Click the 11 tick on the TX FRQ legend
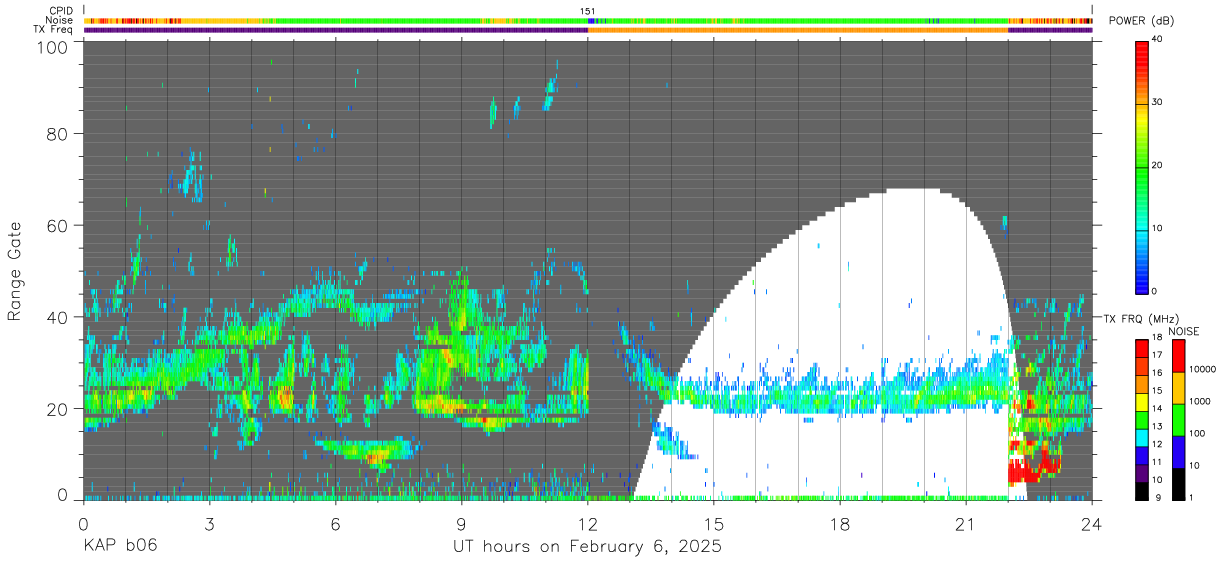This screenshot has height=567, width=1228. pyautogui.click(x=1157, y=462)
